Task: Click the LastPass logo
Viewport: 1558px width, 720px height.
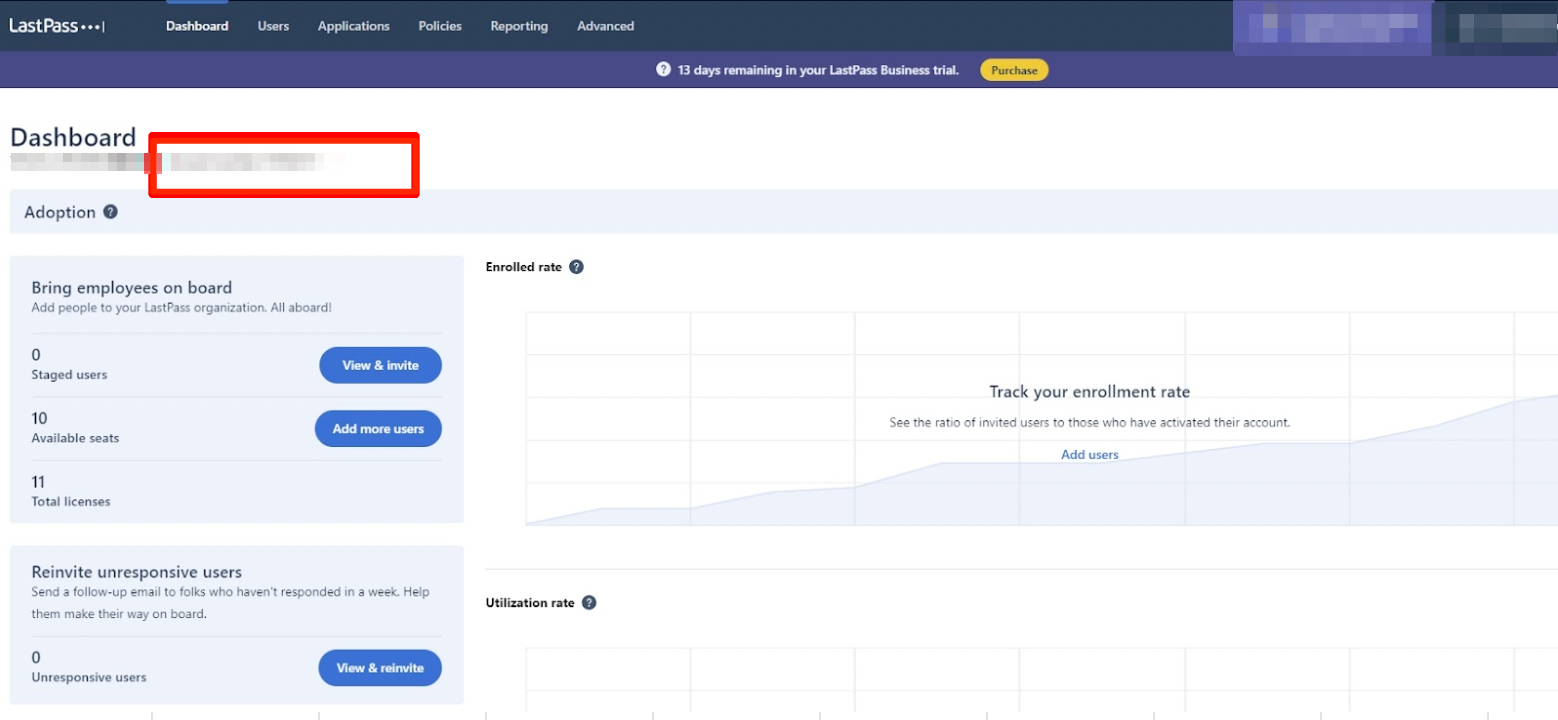Action: [x=57, y=26]
